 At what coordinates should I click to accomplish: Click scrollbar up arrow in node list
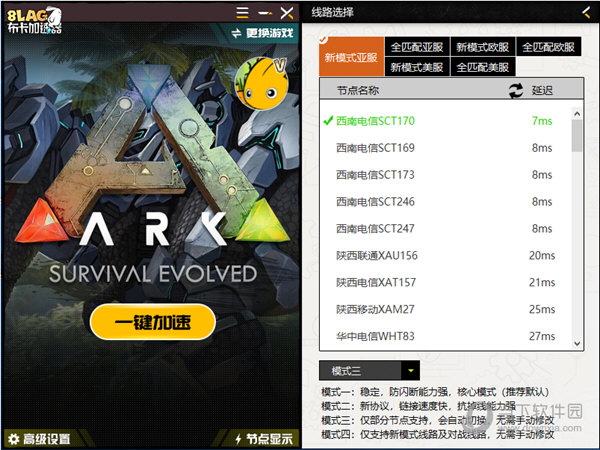tap(577, 114)
